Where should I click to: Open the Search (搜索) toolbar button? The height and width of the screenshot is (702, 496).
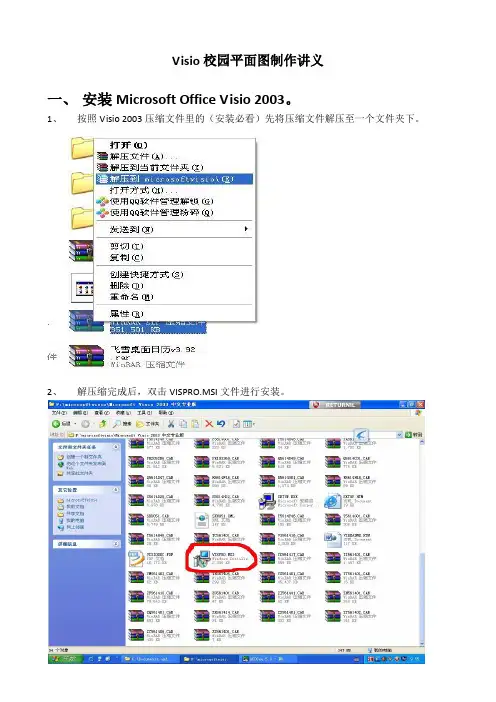click(122, 424)
